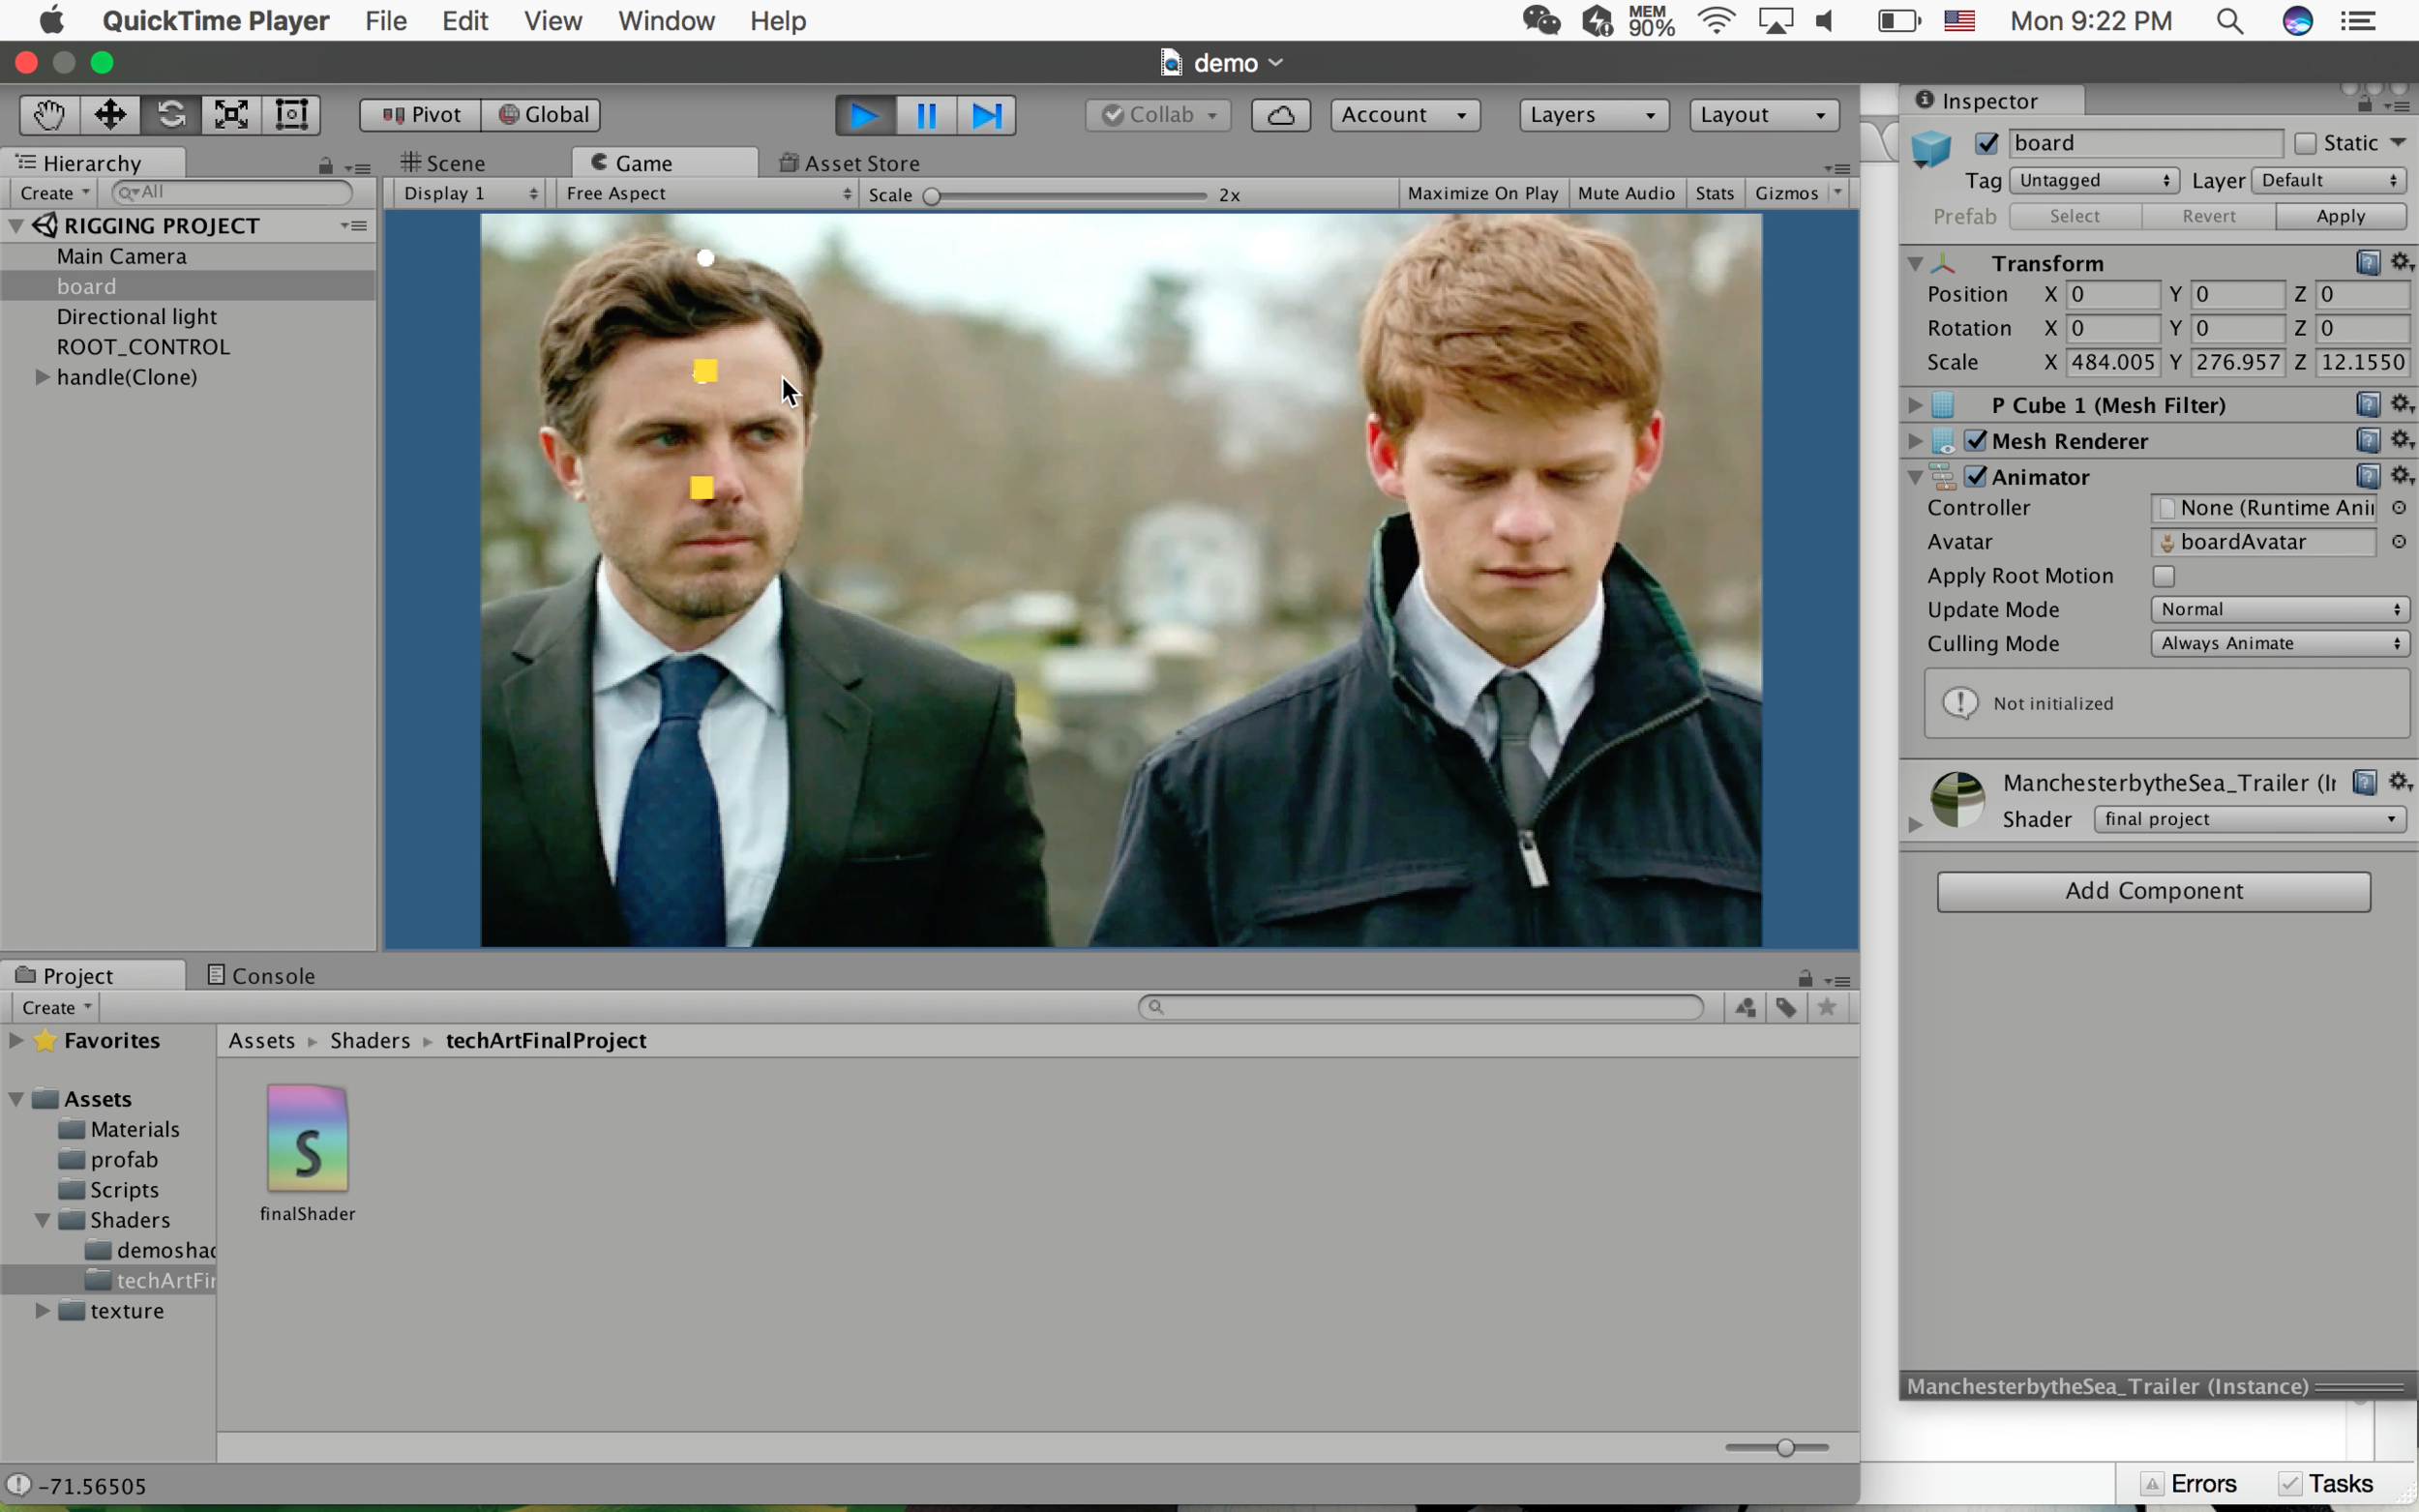The height and width of the screenshot is (1512, 2419).
Task: Select the Rect Transform tool
Action: click(x=291, y=114)
